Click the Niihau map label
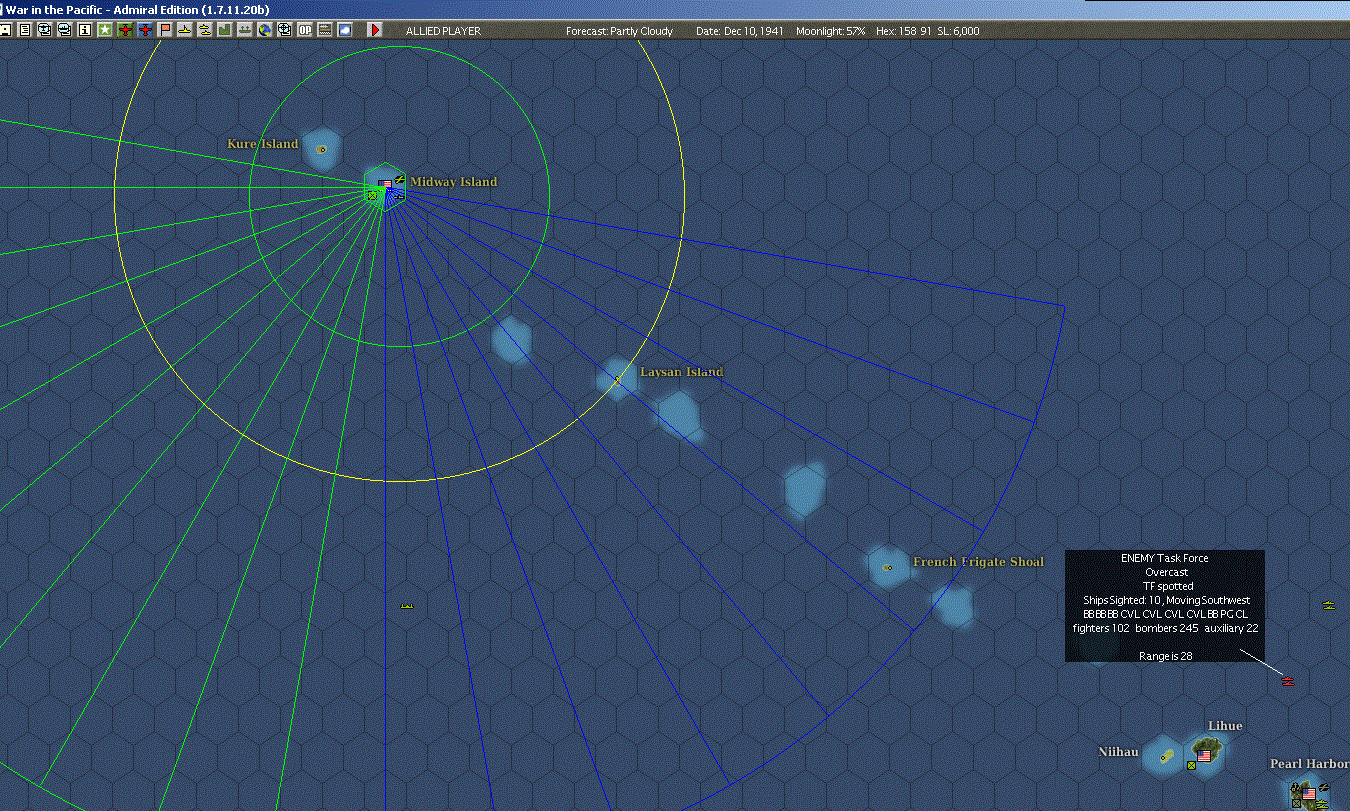 [x=1118, y=752]
